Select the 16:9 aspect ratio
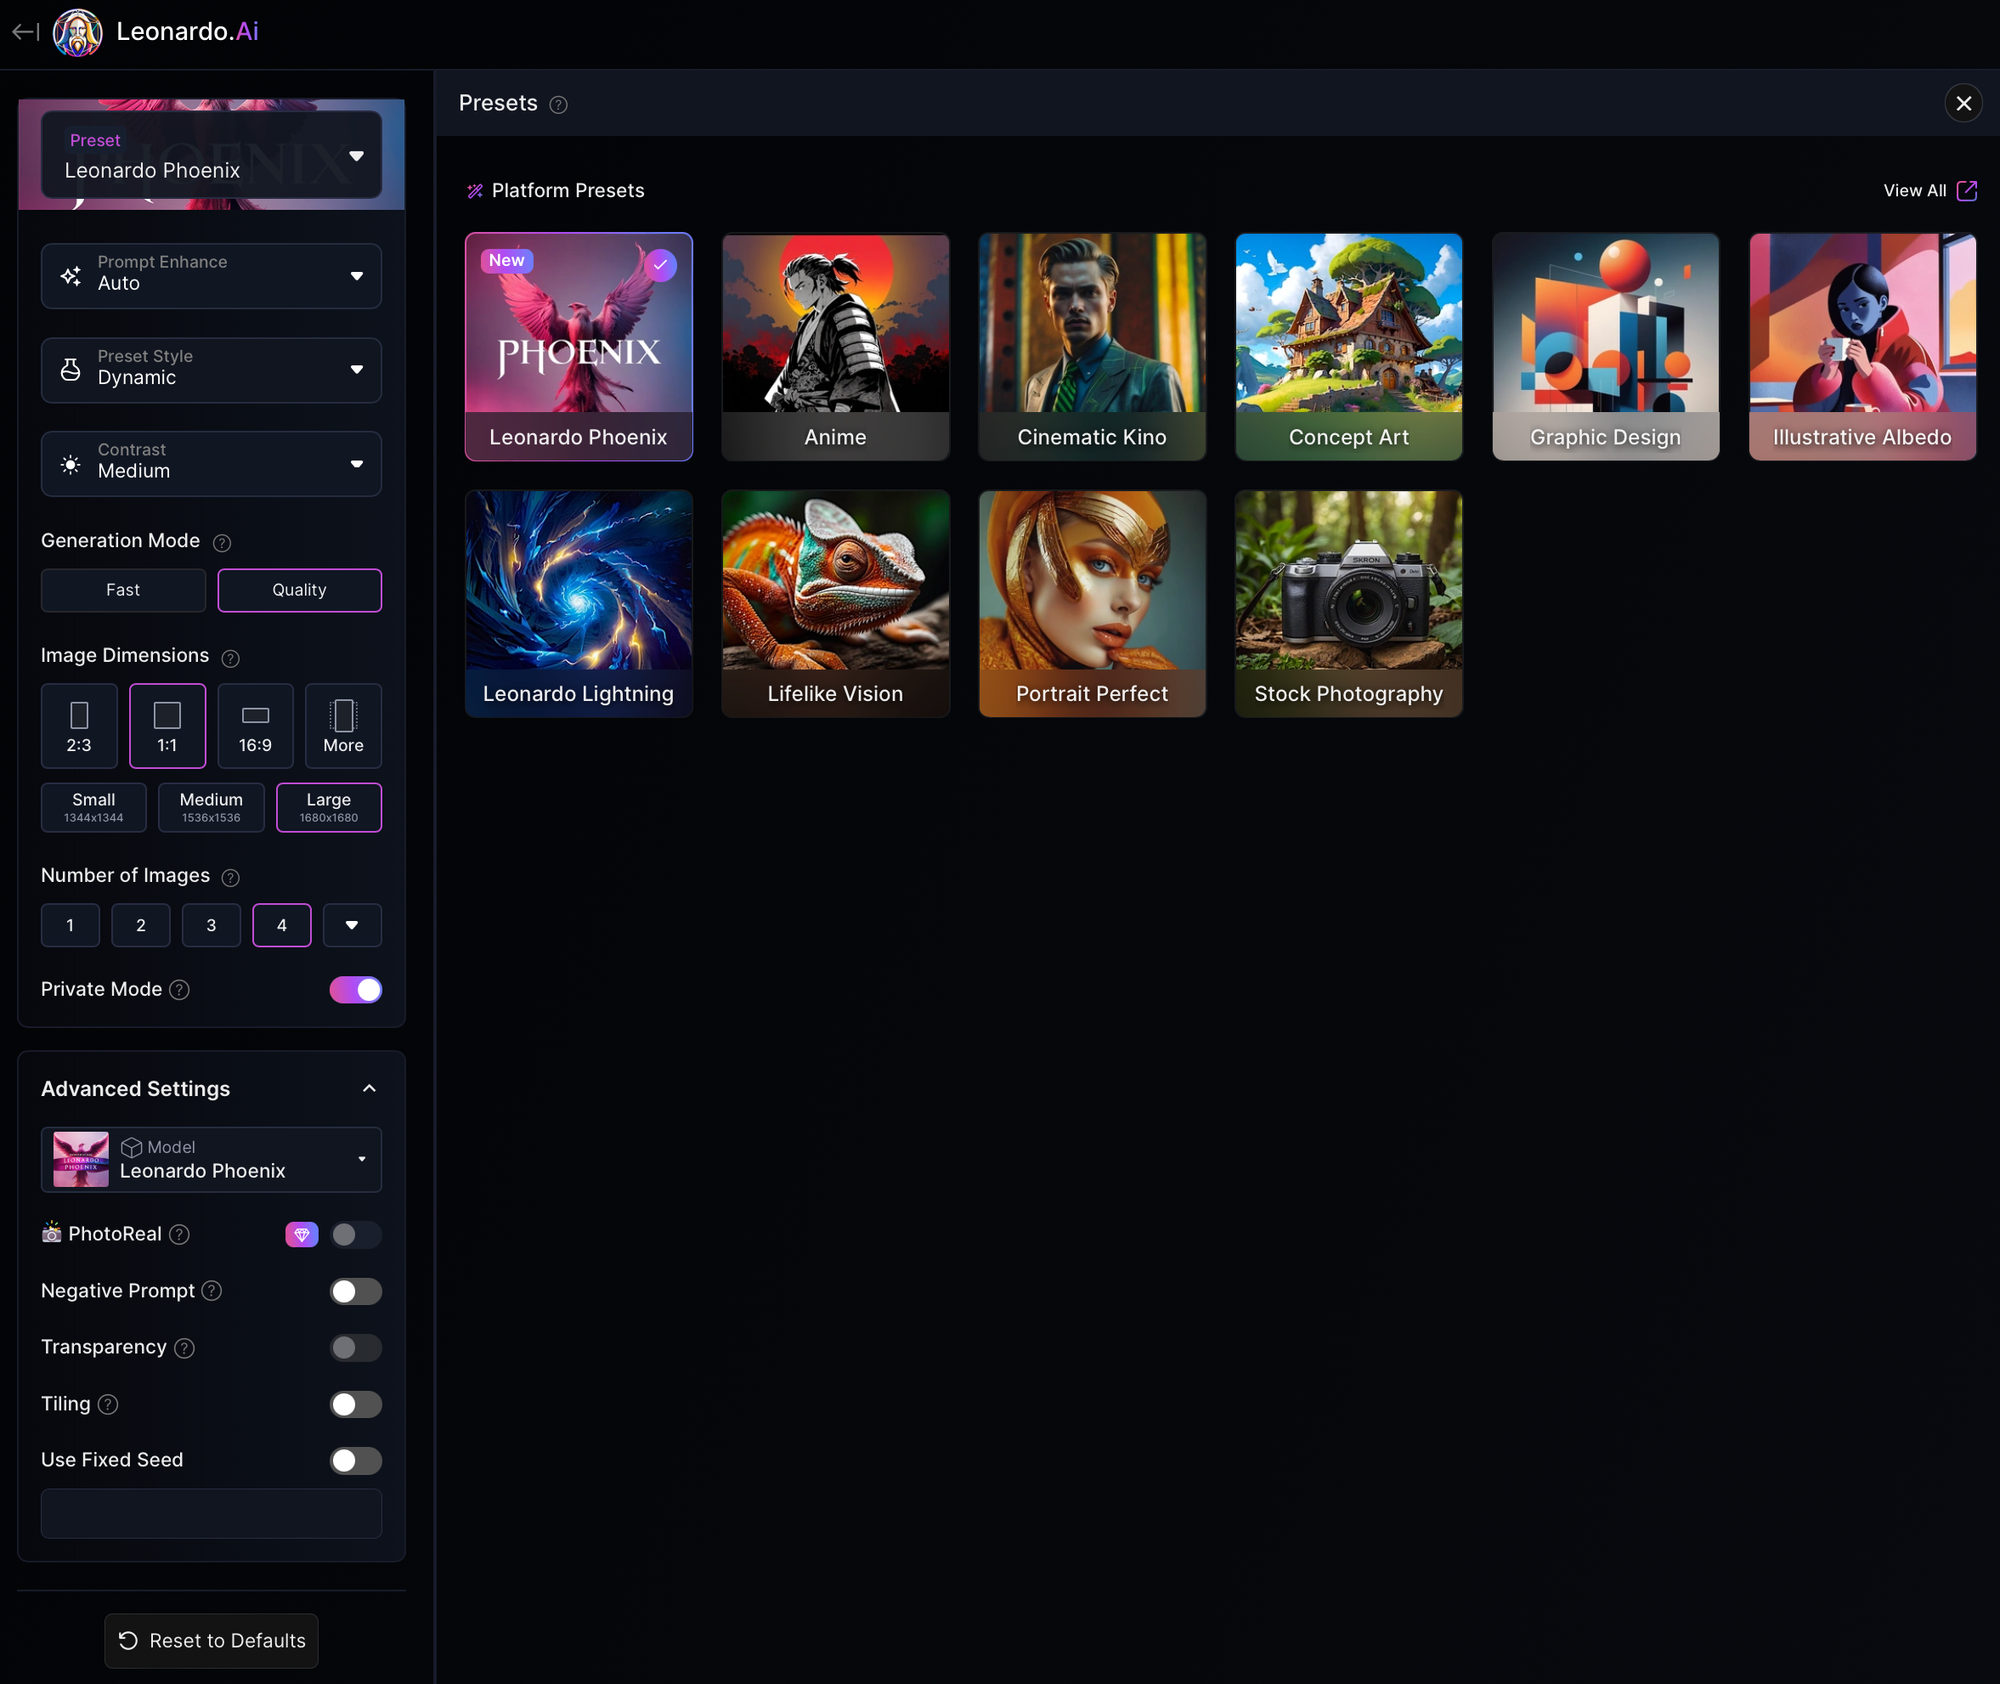The width and height of the screenshot is (2000, 1684). point(255,725)
